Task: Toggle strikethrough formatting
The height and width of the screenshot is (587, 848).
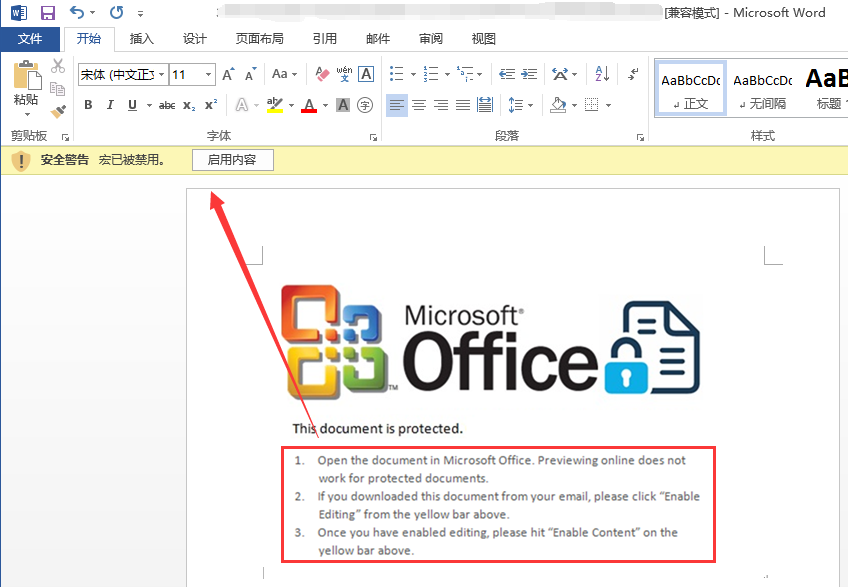Action: point(167,105)
